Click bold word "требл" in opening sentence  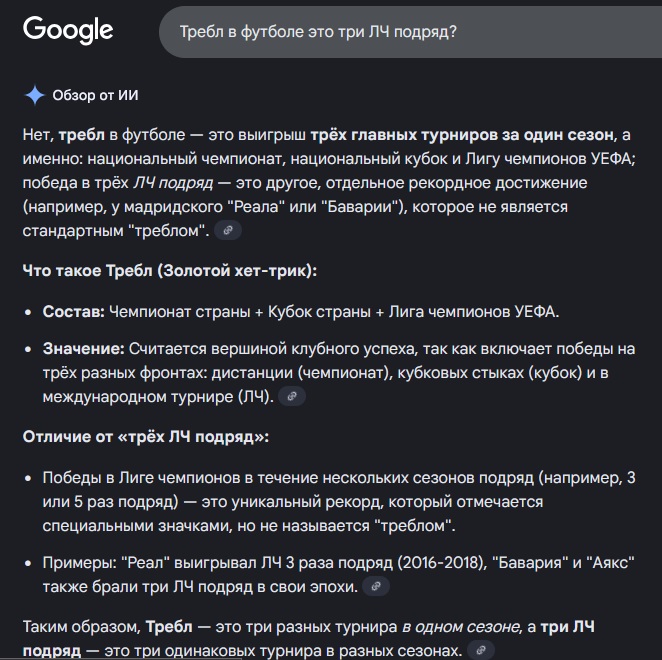(x=80, y=135)
